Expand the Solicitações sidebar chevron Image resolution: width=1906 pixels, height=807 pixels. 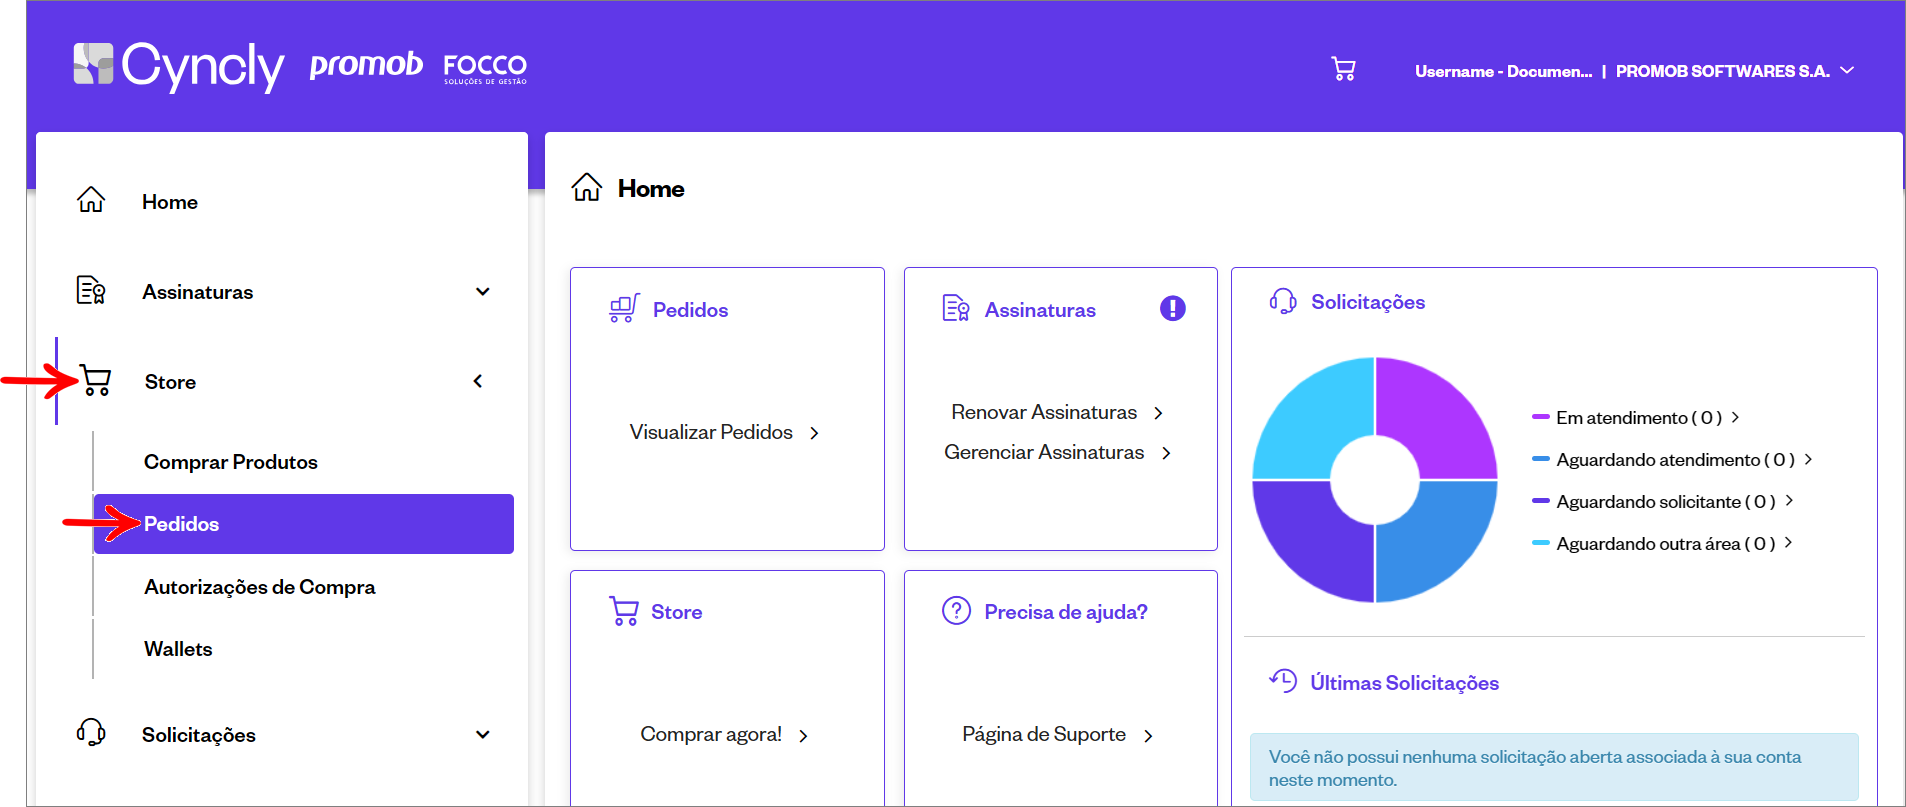coord(483,735)
